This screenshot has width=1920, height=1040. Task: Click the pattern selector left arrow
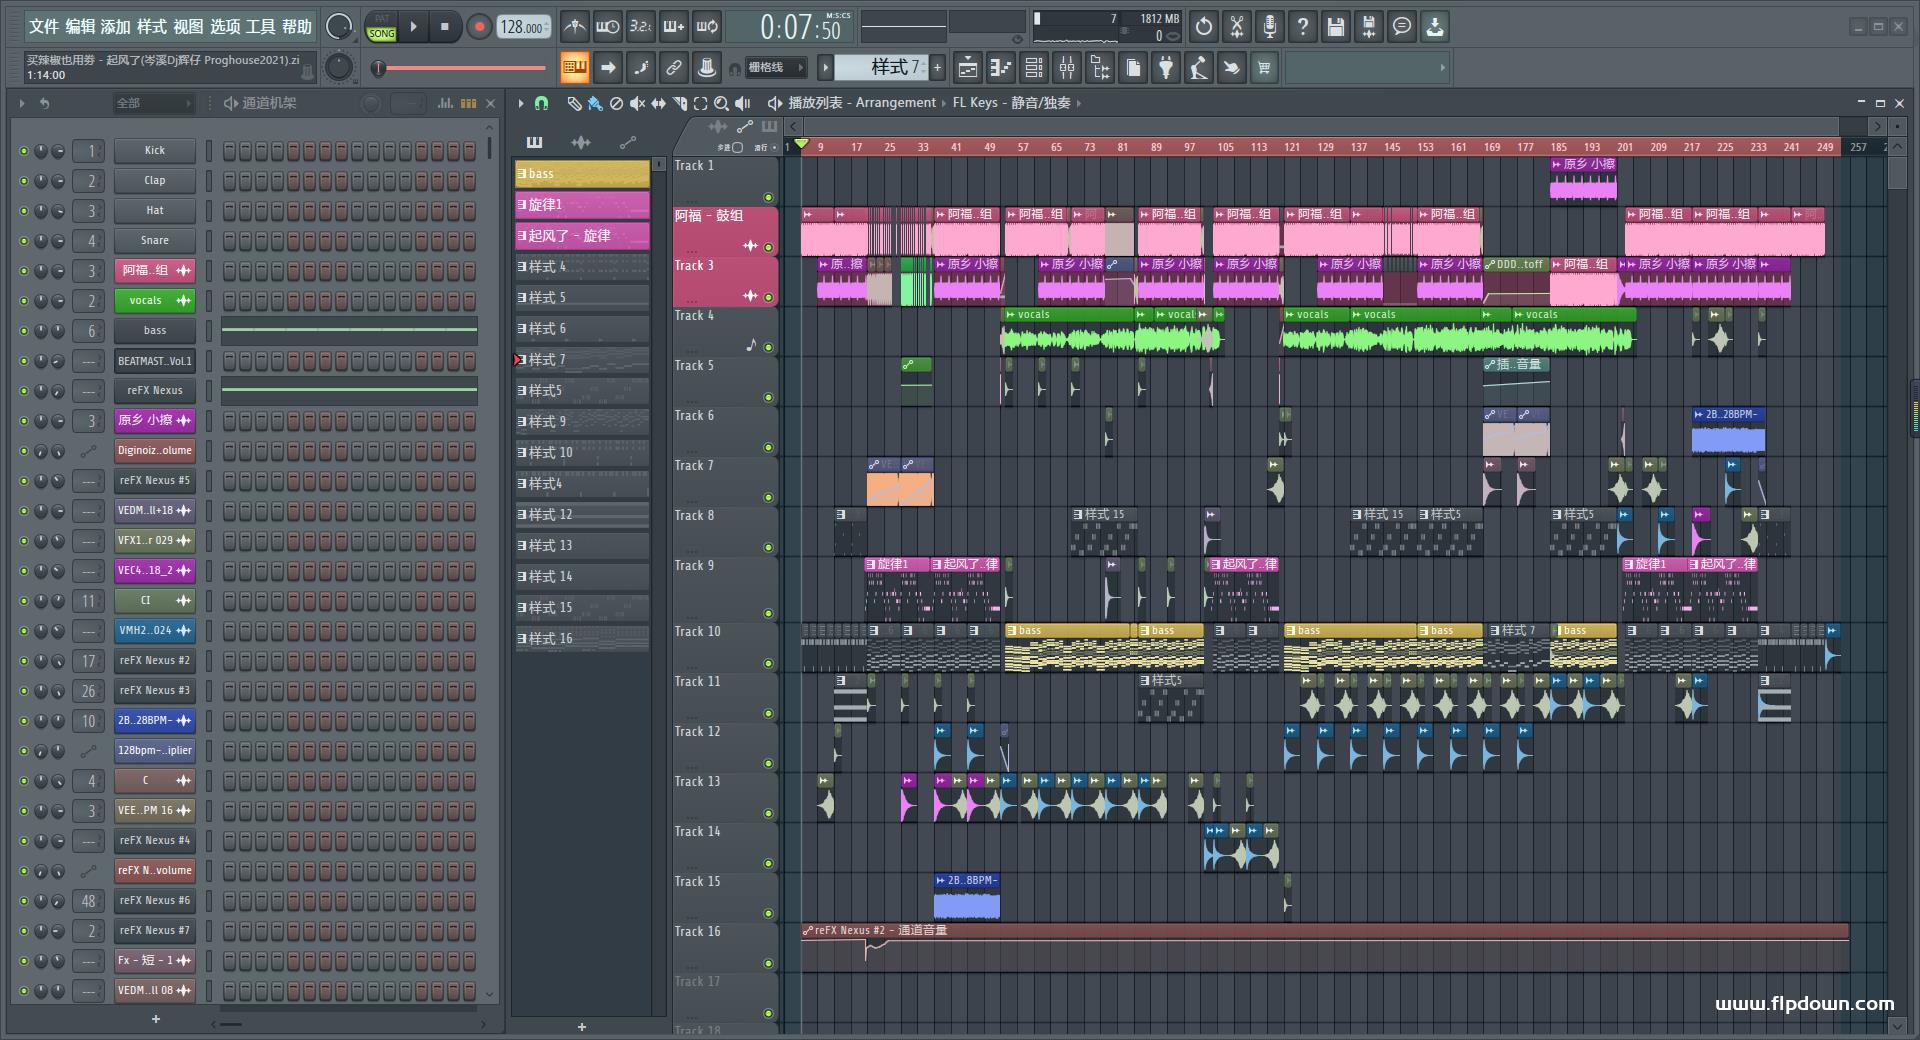click(x=825, y=67)
